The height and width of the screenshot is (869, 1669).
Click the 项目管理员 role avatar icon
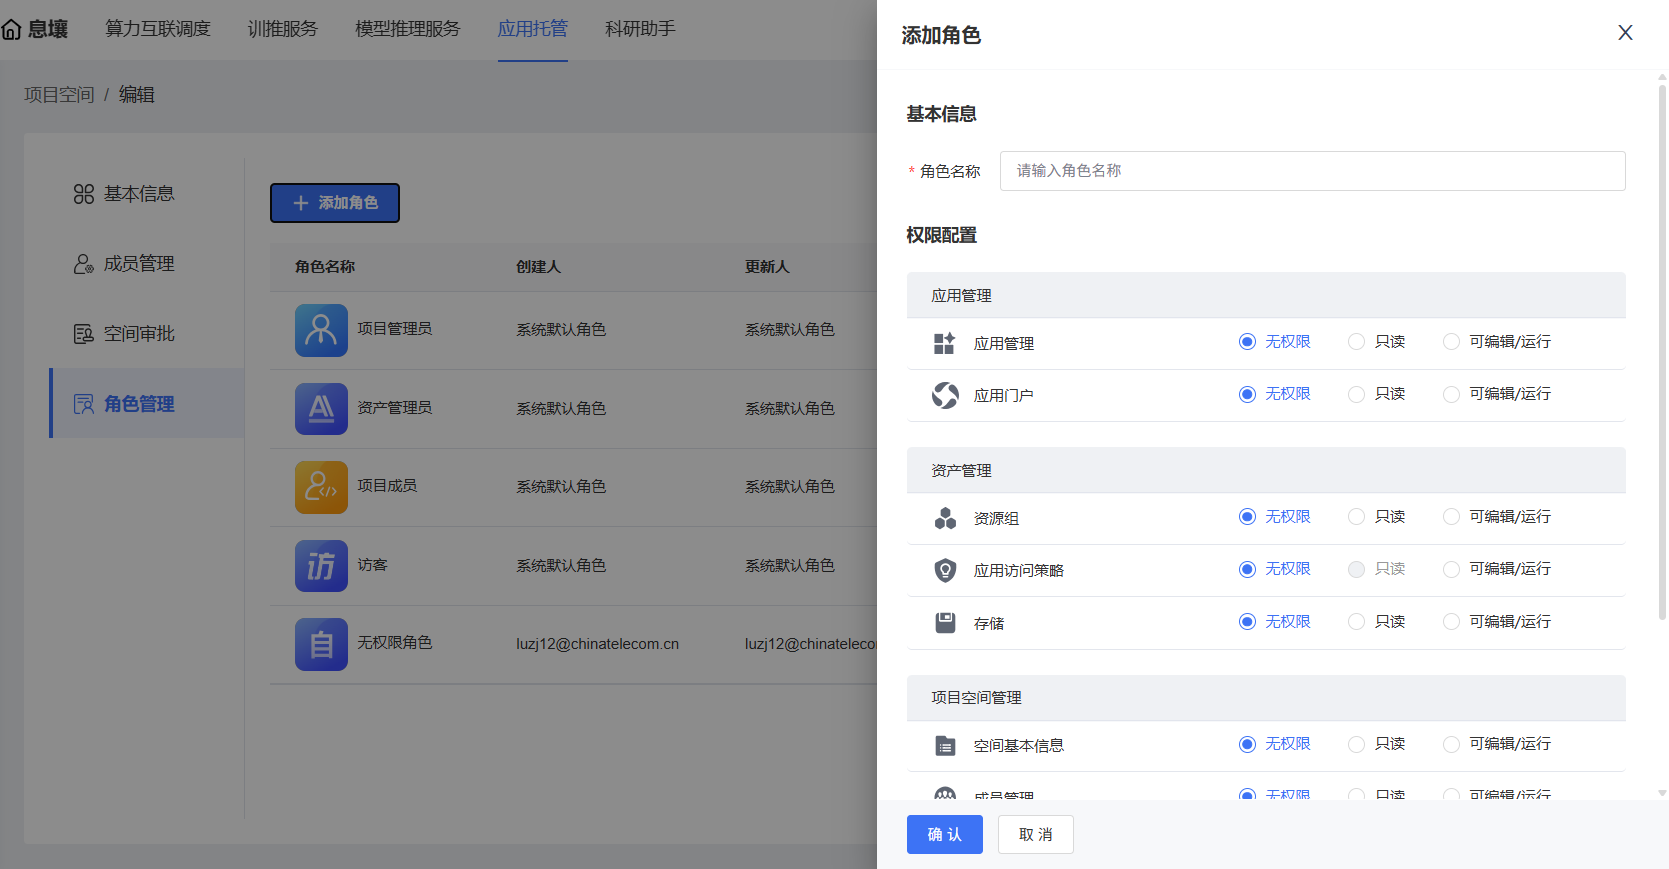pyautogui.click(x=321, y=330)
